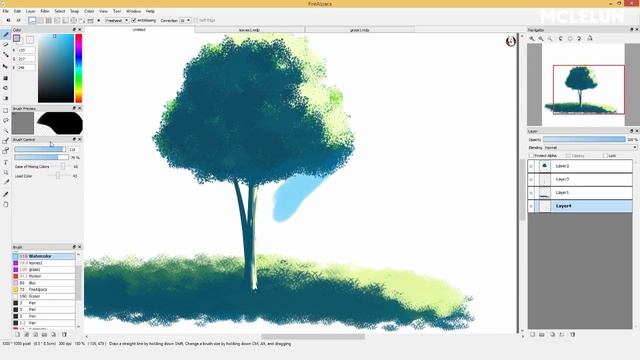Screen dimensions: 640x360
Task: Select the Eraser brush in Brush list
Action: (44, 296)
